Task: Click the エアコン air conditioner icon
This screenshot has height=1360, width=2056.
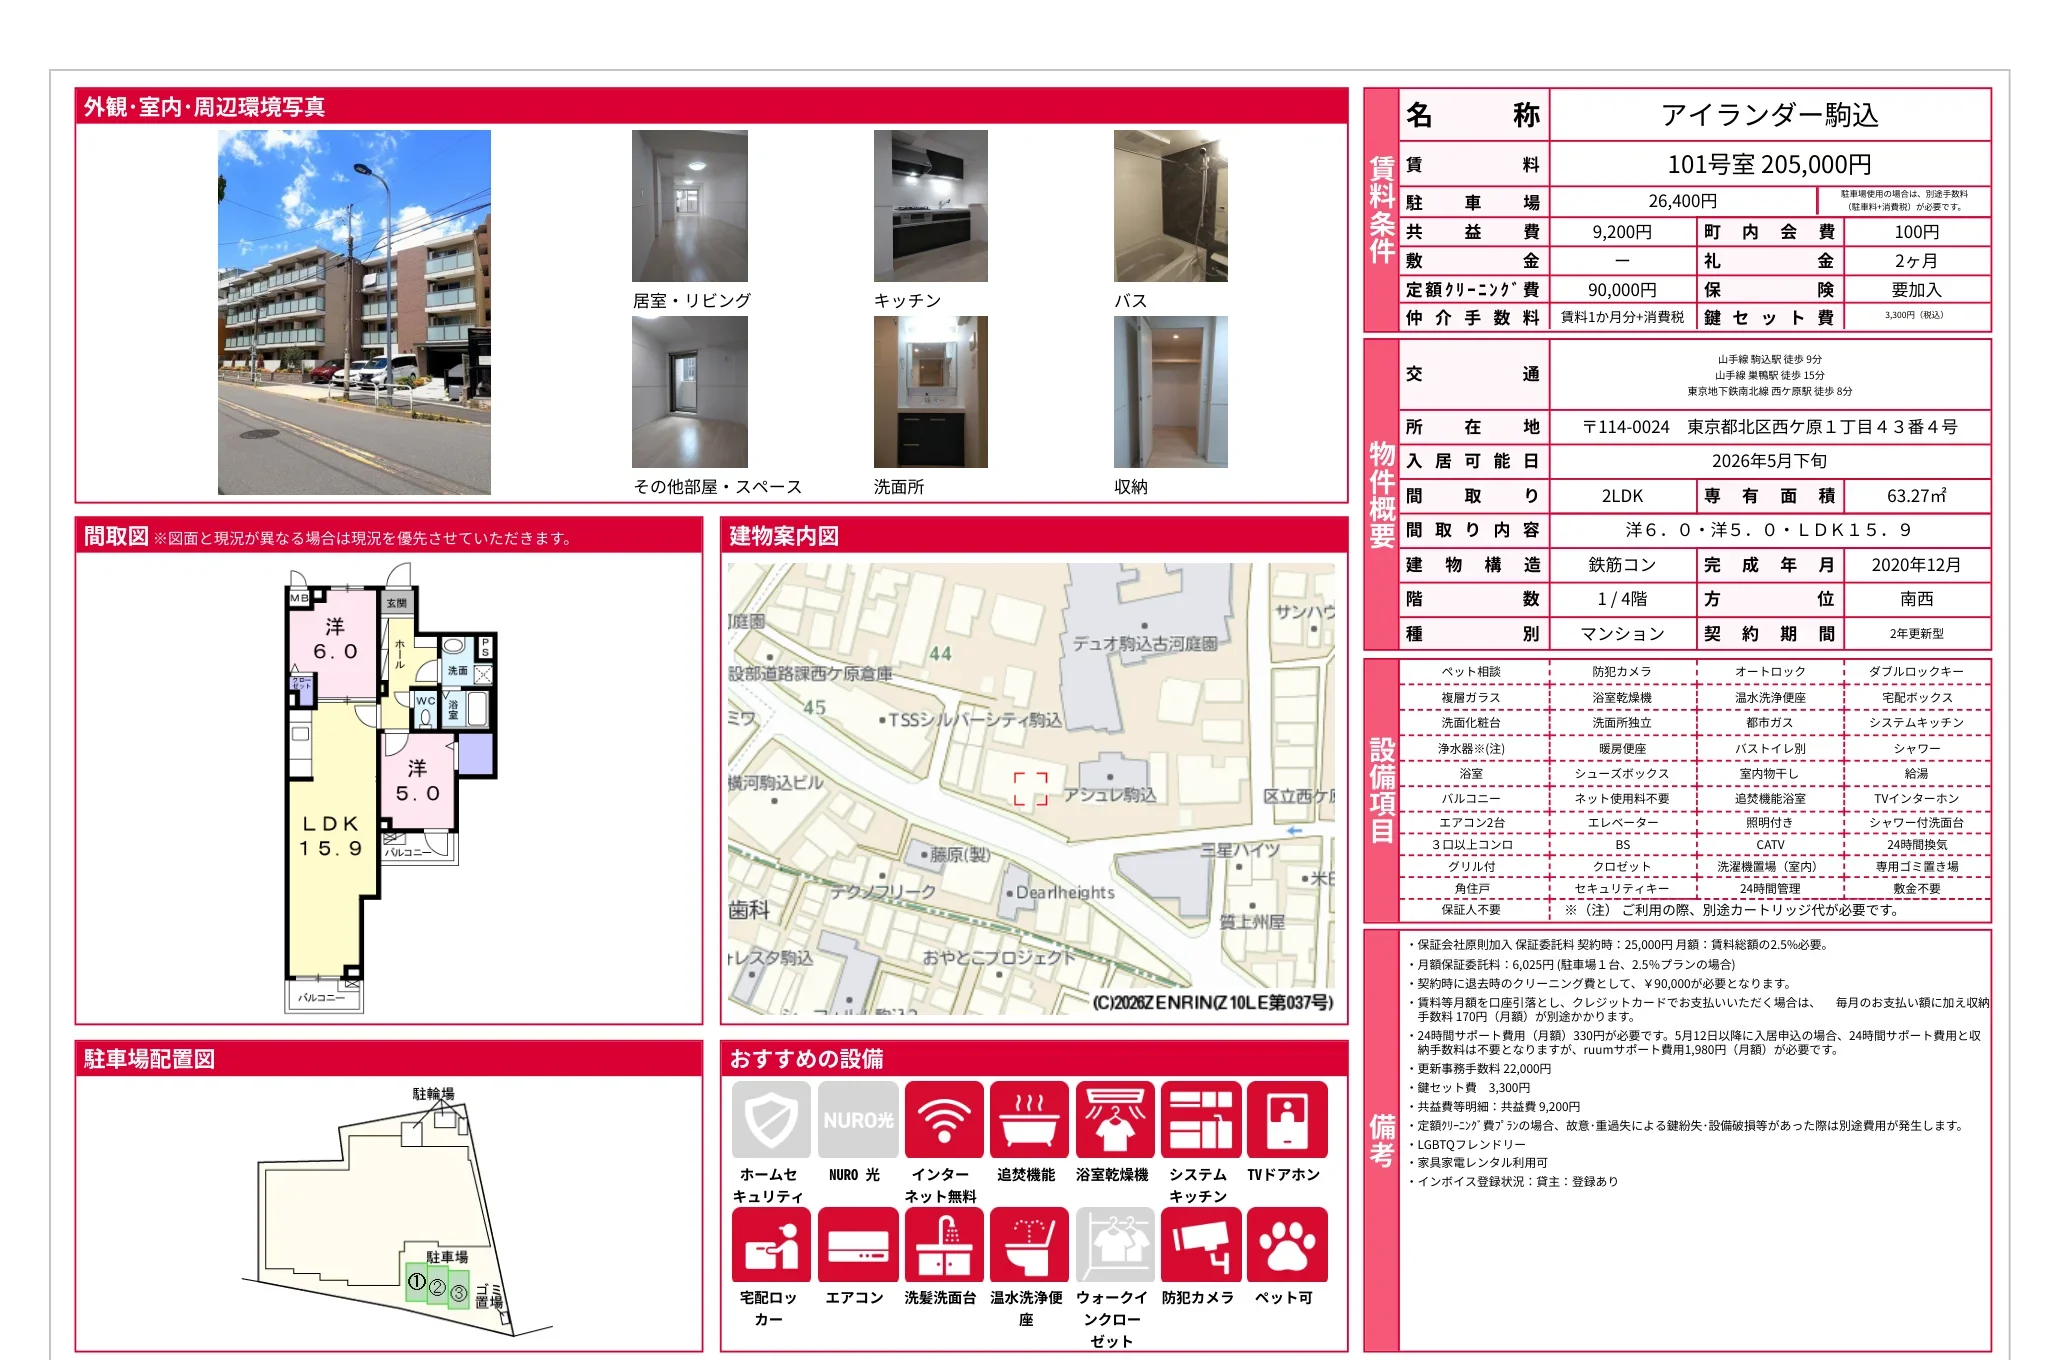Action: coord(857,1245)
